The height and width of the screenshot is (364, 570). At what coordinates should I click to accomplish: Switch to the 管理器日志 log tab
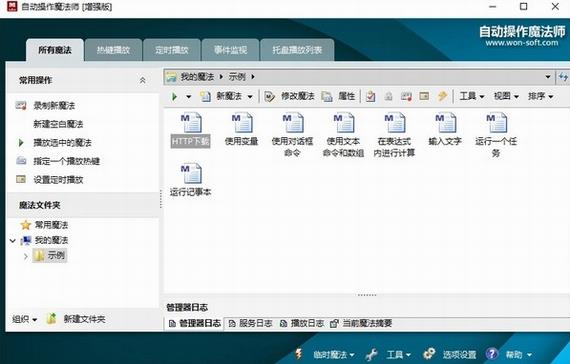click(195, 323)
